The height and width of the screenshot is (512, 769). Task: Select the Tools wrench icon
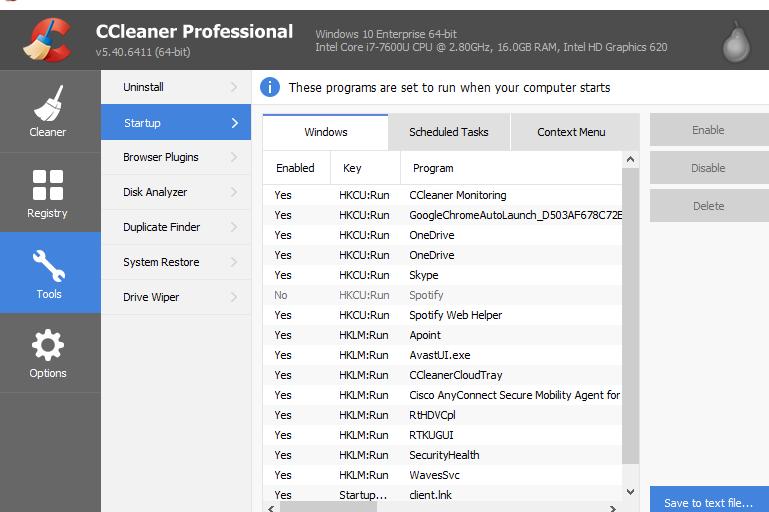coord(49,272)
